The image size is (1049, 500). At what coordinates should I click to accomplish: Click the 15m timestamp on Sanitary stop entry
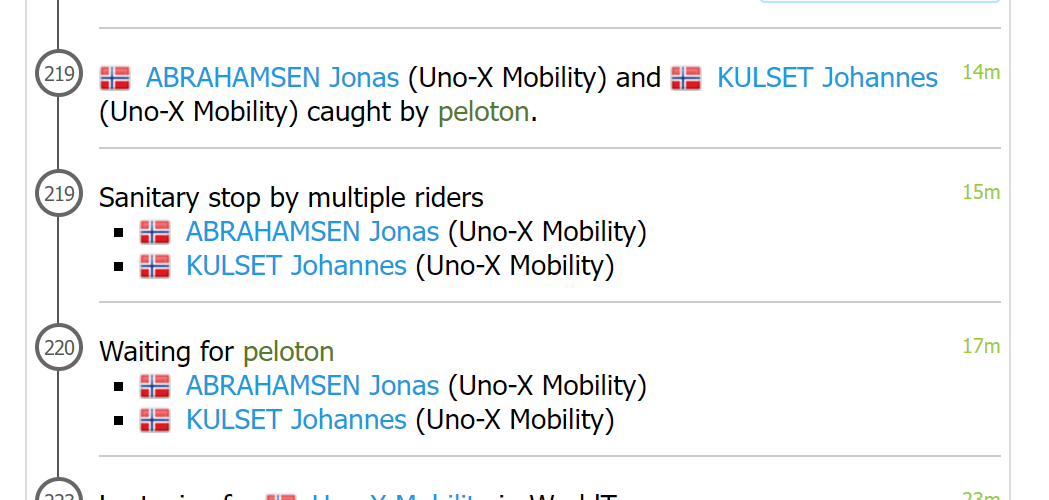click(981, 192)
